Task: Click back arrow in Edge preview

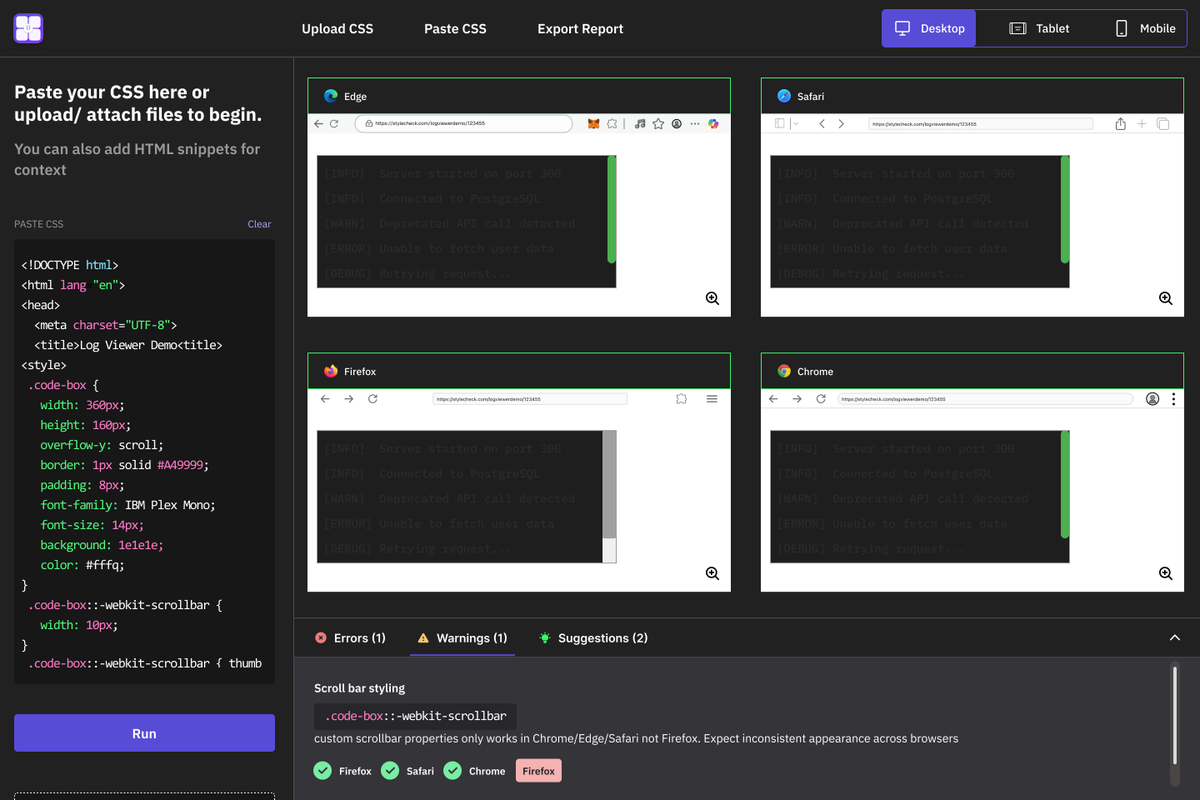Action: tap(319, 124)
